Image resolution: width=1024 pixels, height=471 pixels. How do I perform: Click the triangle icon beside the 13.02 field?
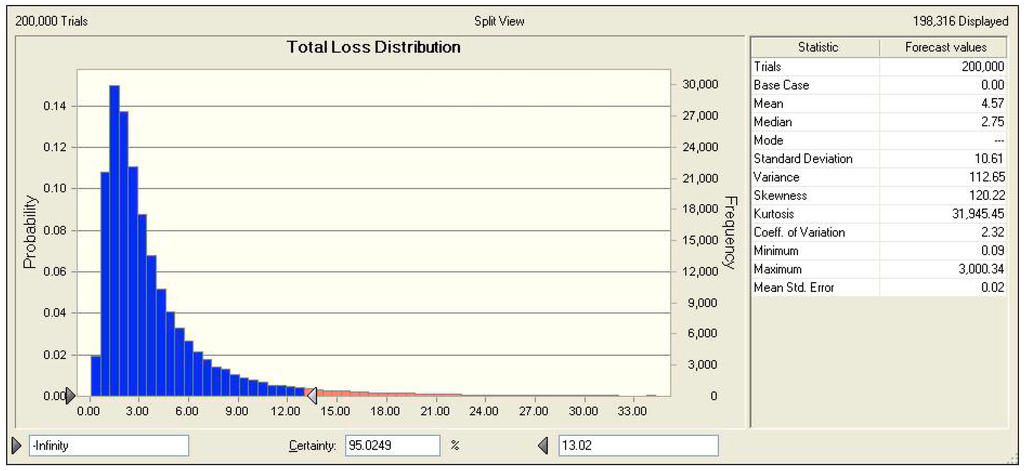tap(543, 445)
